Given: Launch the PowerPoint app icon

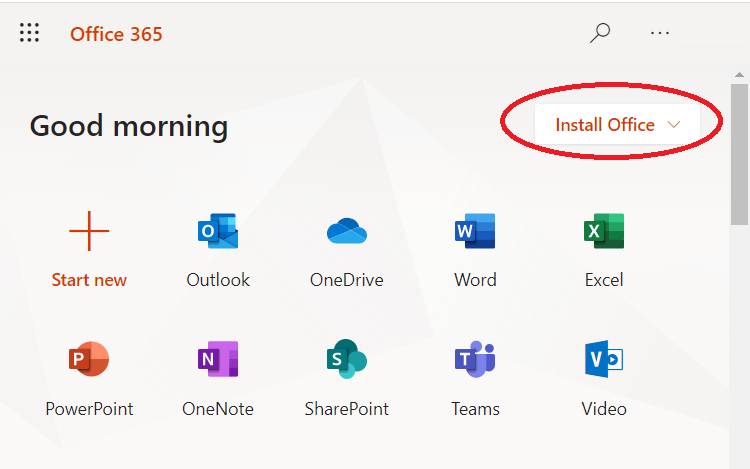Looking at the screenshot, I should pos(89,359).
